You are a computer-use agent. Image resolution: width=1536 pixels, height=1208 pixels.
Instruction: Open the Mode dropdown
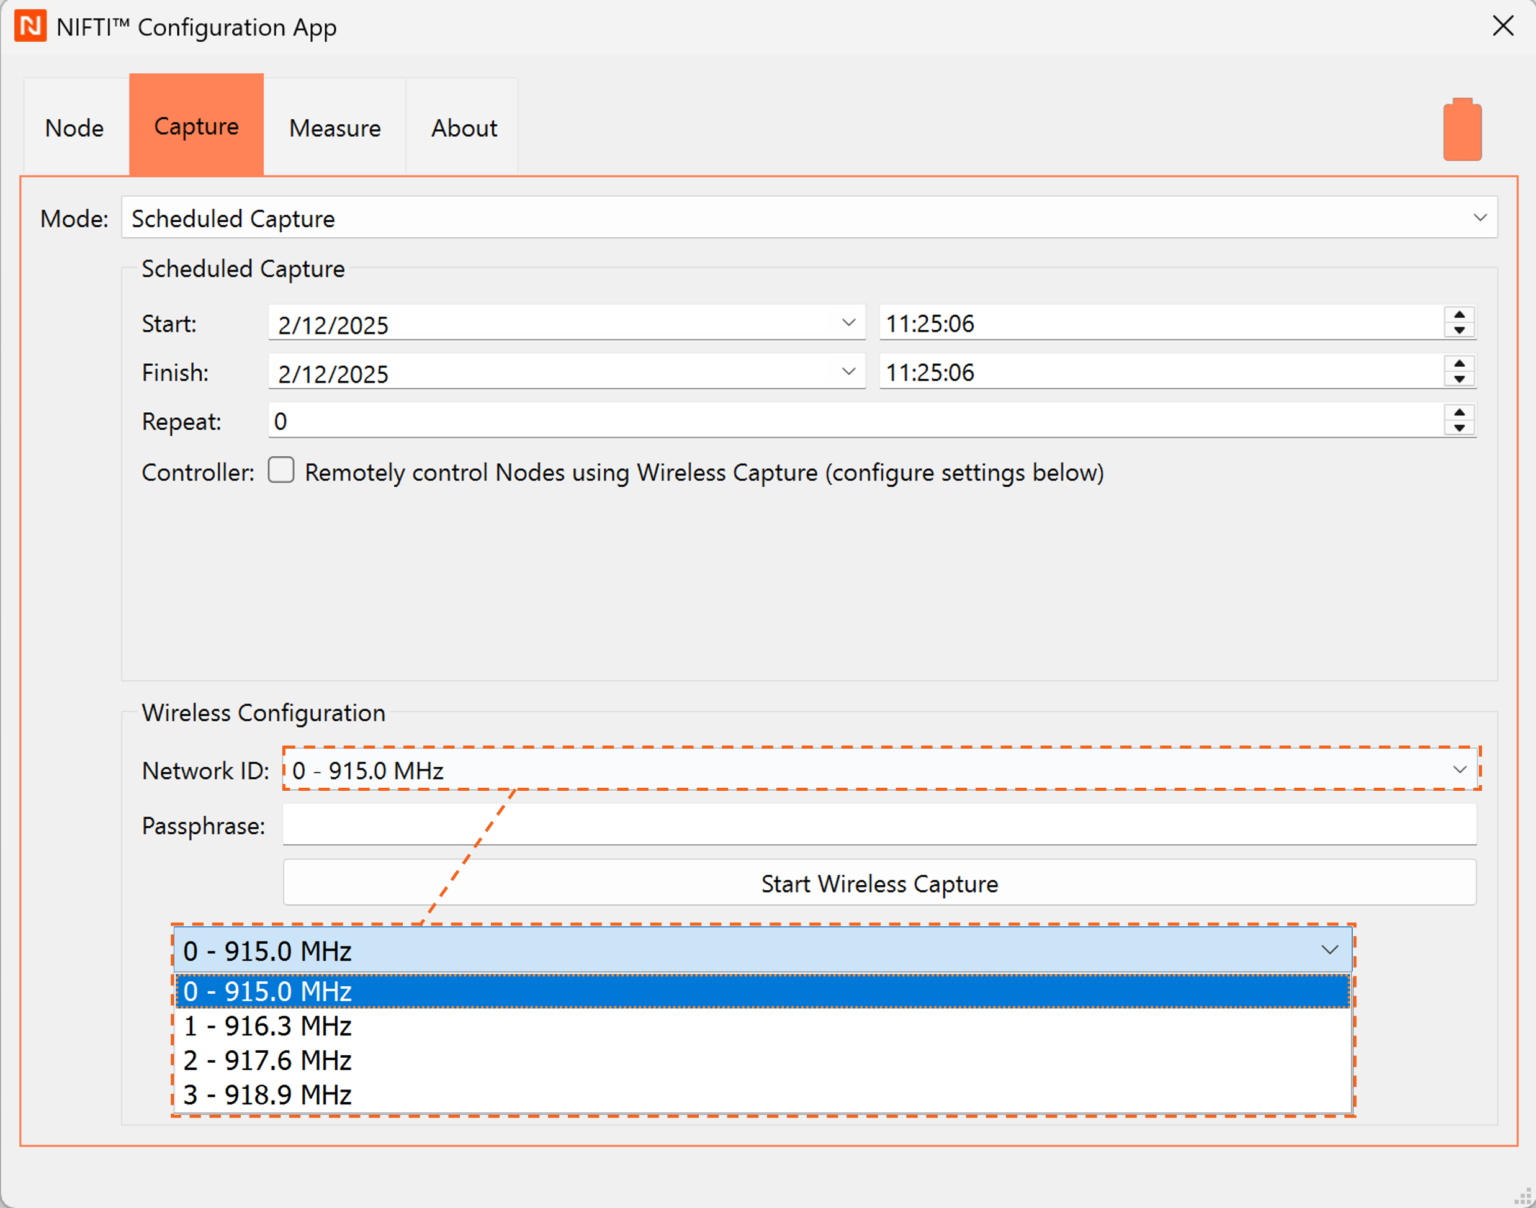[1482, 217]
